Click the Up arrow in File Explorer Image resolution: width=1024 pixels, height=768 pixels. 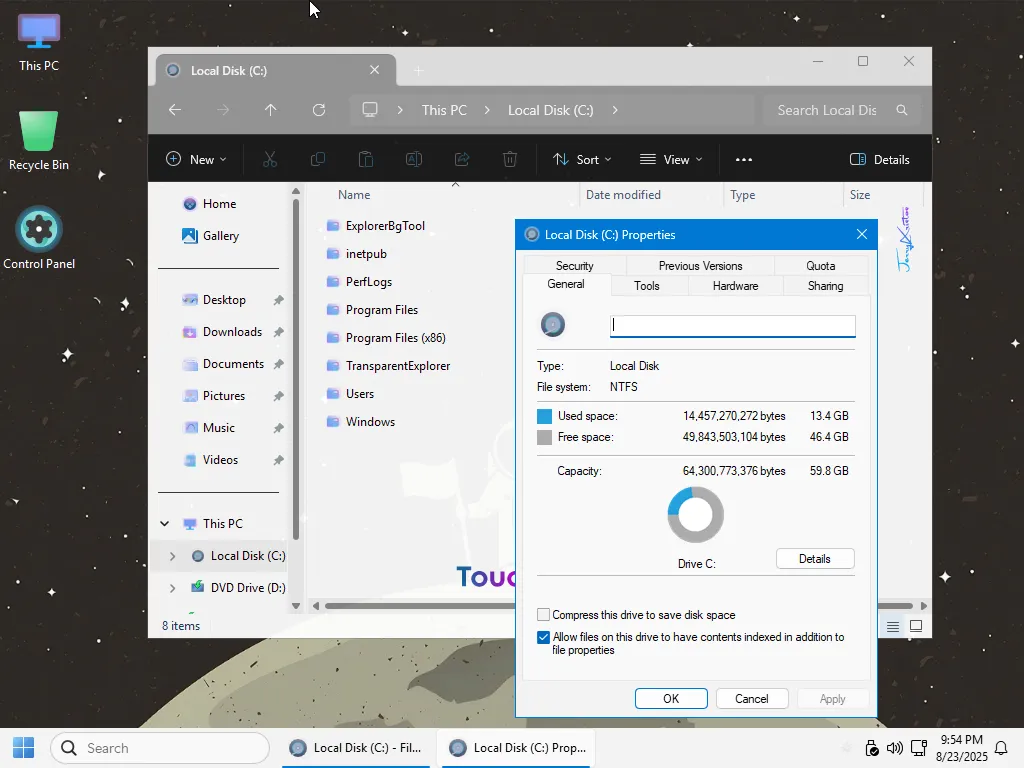(270, 110)
